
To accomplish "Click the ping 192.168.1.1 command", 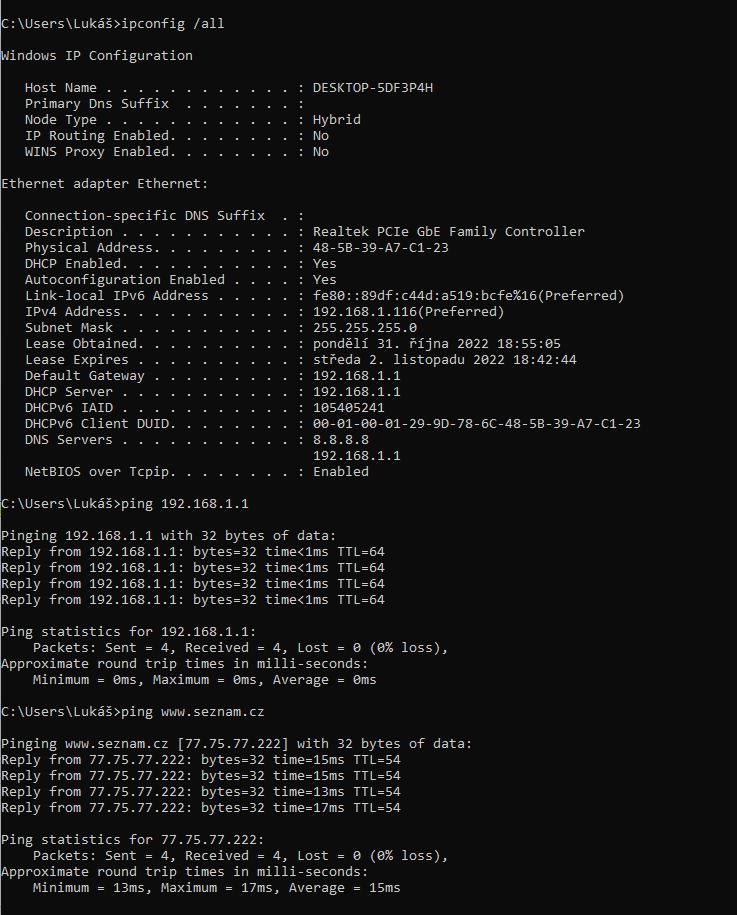I will point(184,503).
